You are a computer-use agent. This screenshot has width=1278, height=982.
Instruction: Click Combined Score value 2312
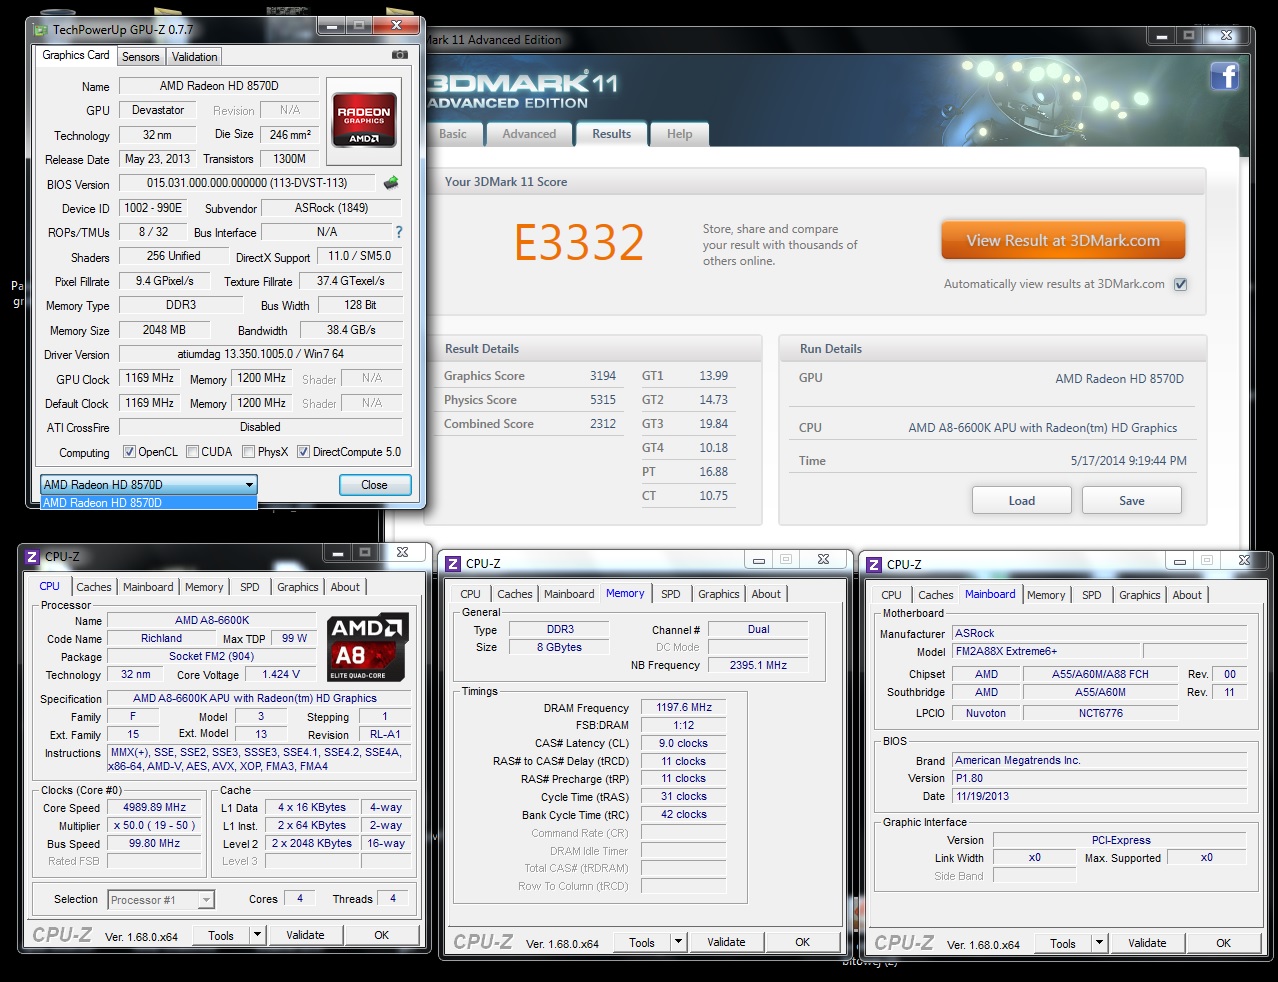(x=603, y=424)
